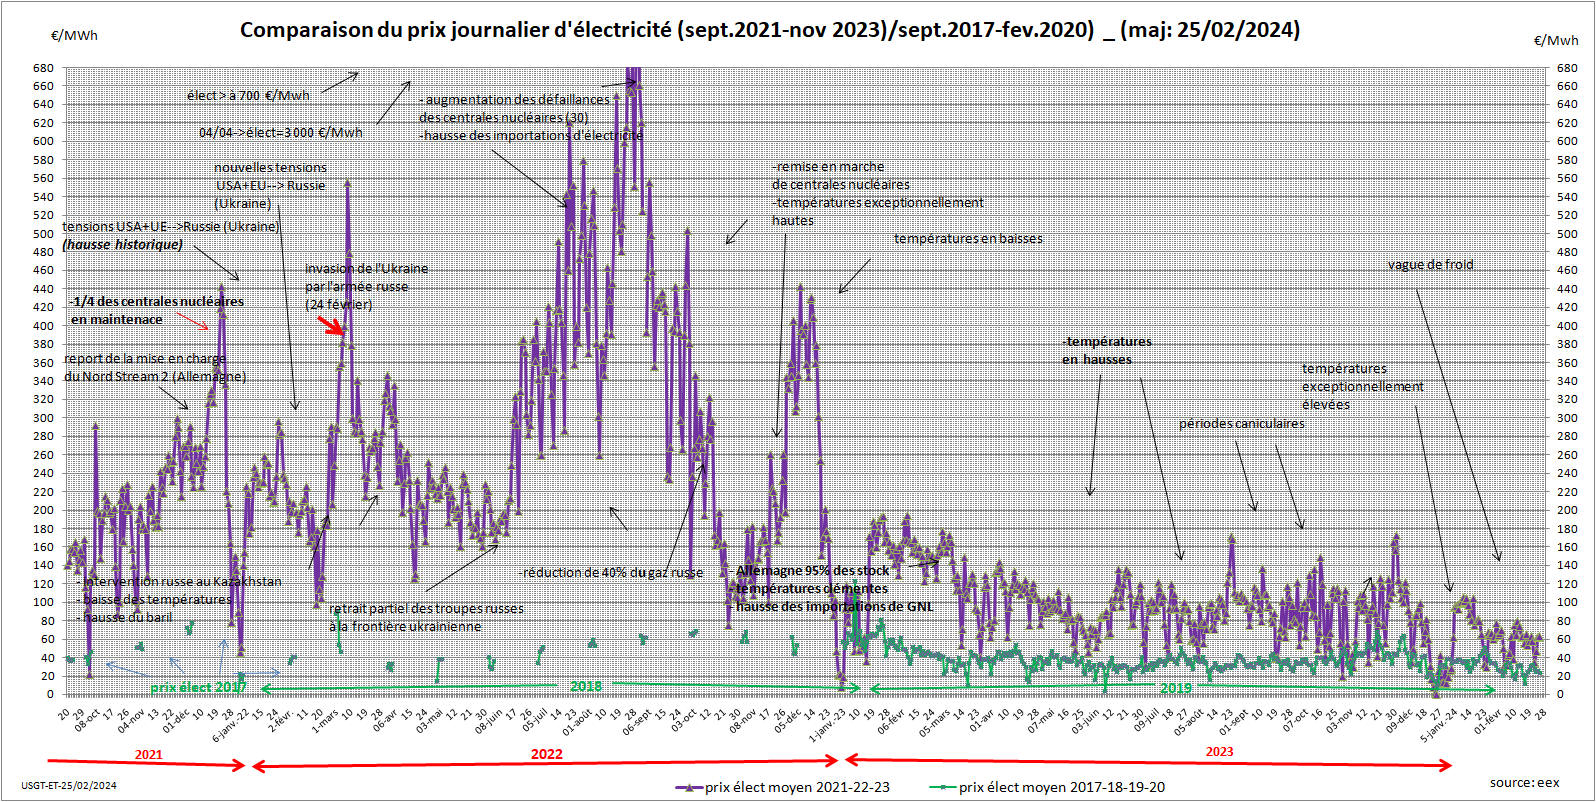Select x-axis date label '09-juil'
Image resolution: width=1596 pixels, height=802 pixels.
pos(1146,720)
